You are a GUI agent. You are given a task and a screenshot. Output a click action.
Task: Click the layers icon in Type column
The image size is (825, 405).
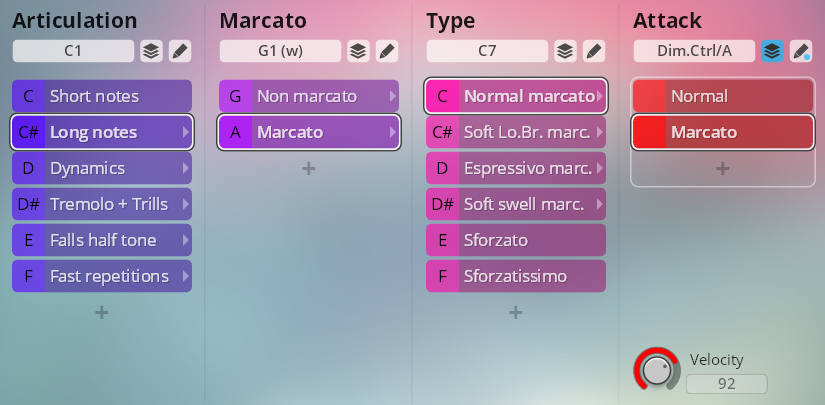coord(564,51)
